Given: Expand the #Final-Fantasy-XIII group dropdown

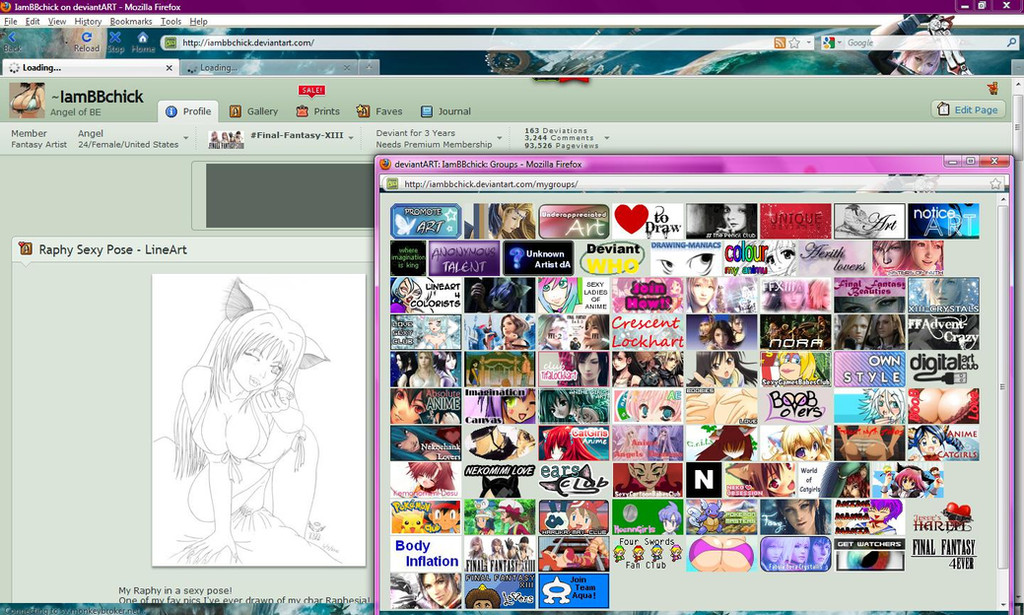Looking at the screenshot, I should point(351,138).
